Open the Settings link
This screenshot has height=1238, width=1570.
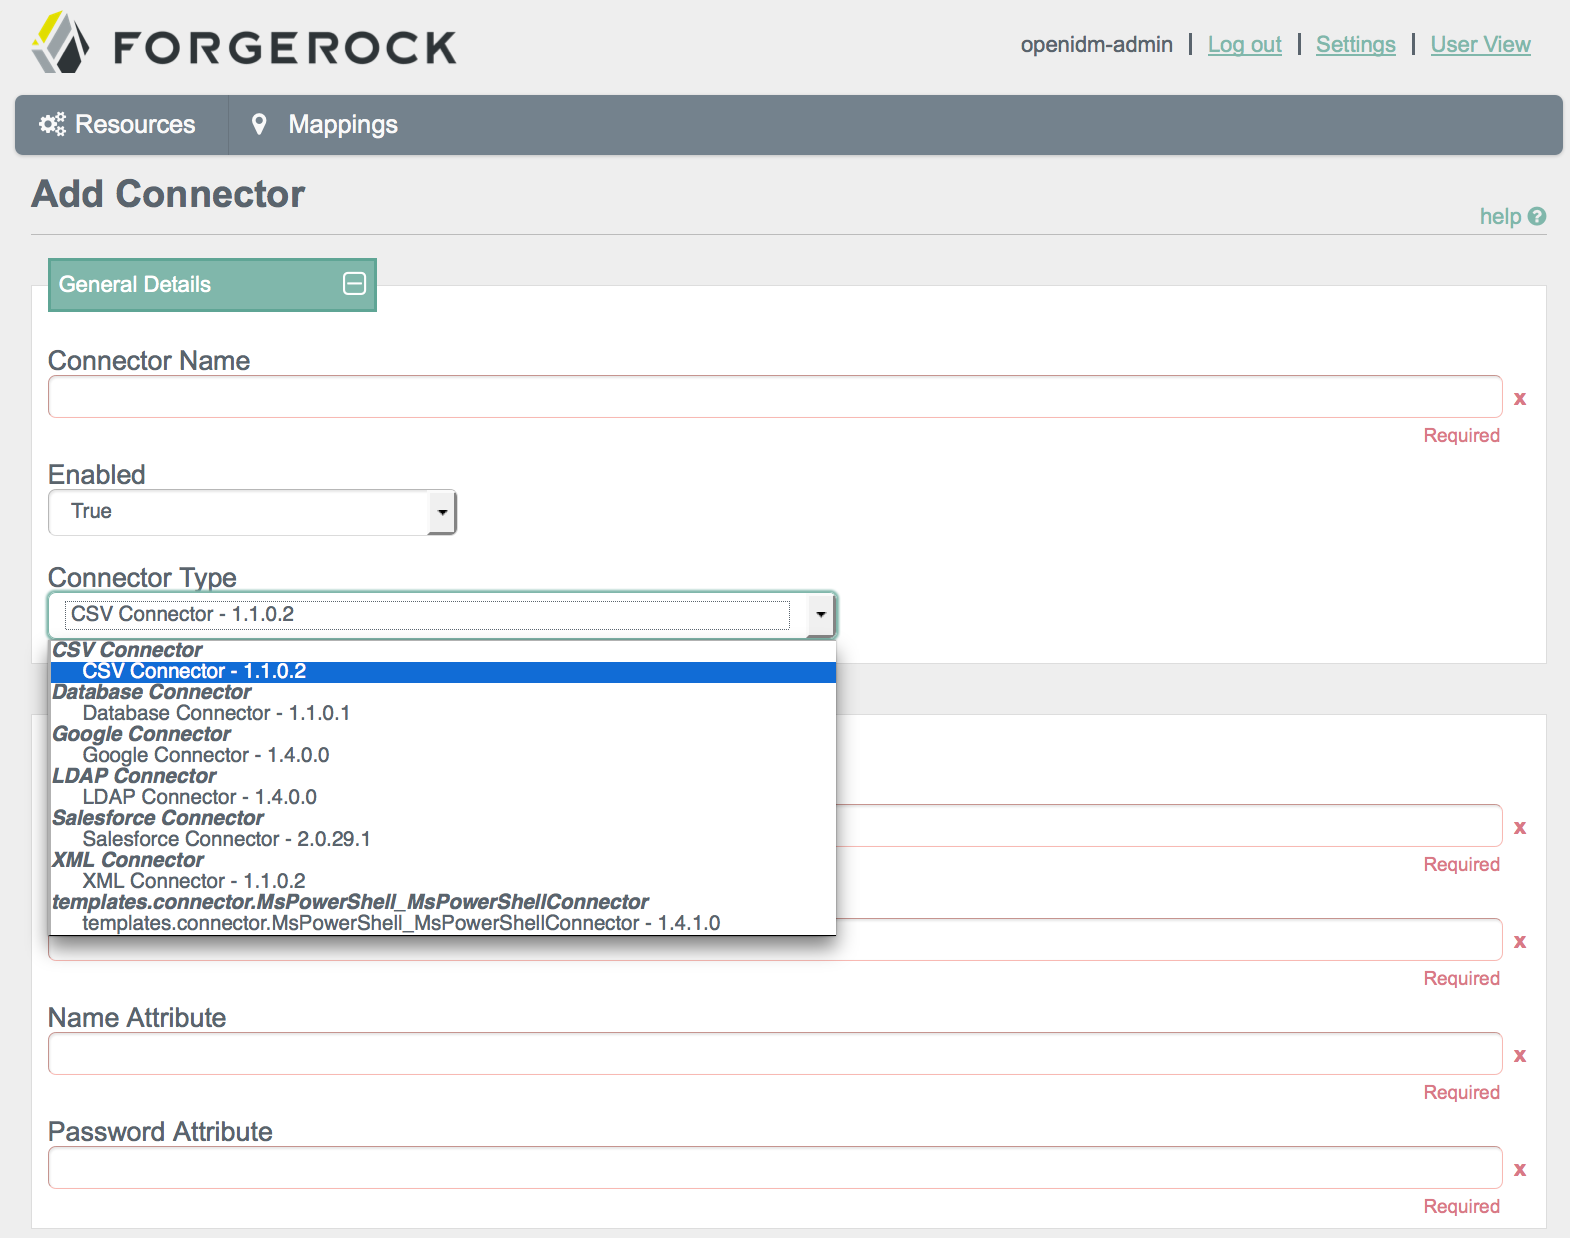(1355, 44)
